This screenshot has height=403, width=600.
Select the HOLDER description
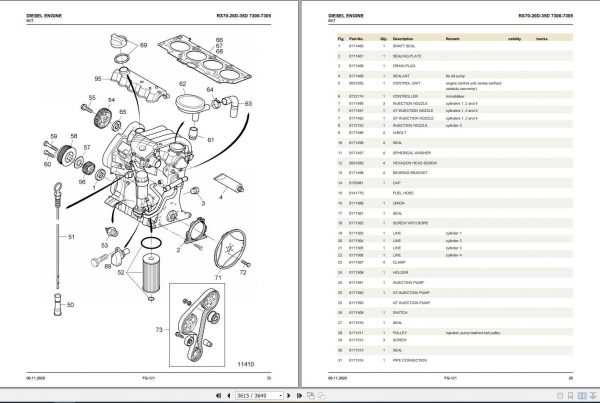click(x=400, y=272)
